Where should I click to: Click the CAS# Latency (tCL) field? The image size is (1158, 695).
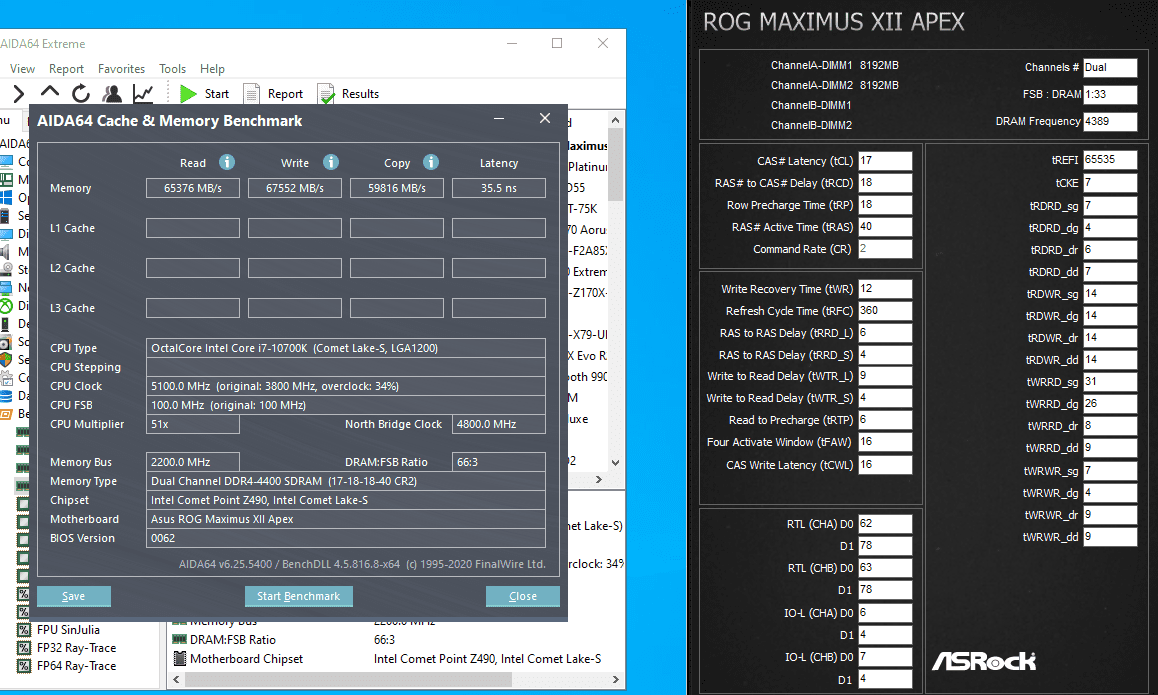pos(885,161)
